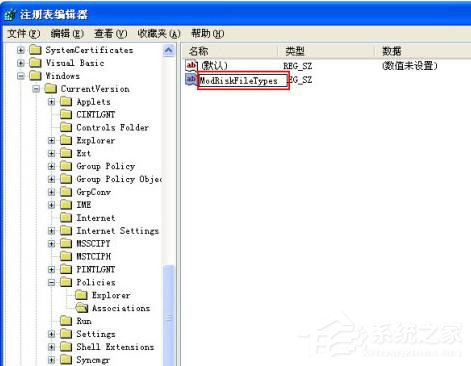The image size is (471, 366).
Task: Collapse the CurrentVersion key
Action: (x=36, y=89)
